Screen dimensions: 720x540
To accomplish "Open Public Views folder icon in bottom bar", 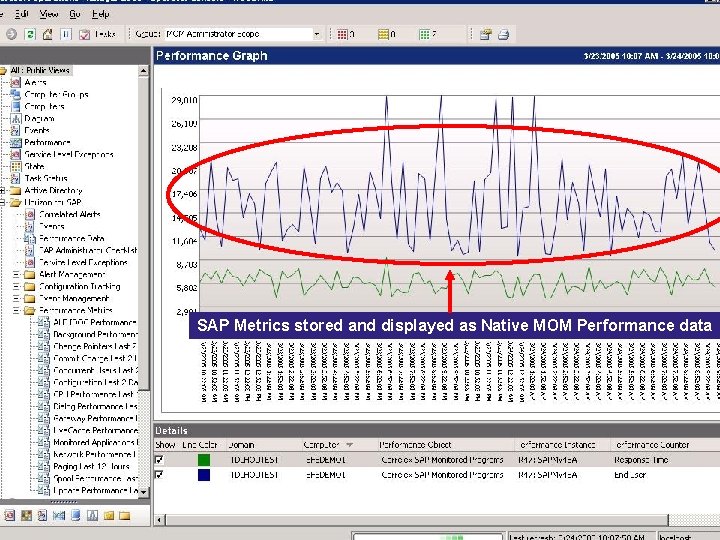I will [124, 516].
